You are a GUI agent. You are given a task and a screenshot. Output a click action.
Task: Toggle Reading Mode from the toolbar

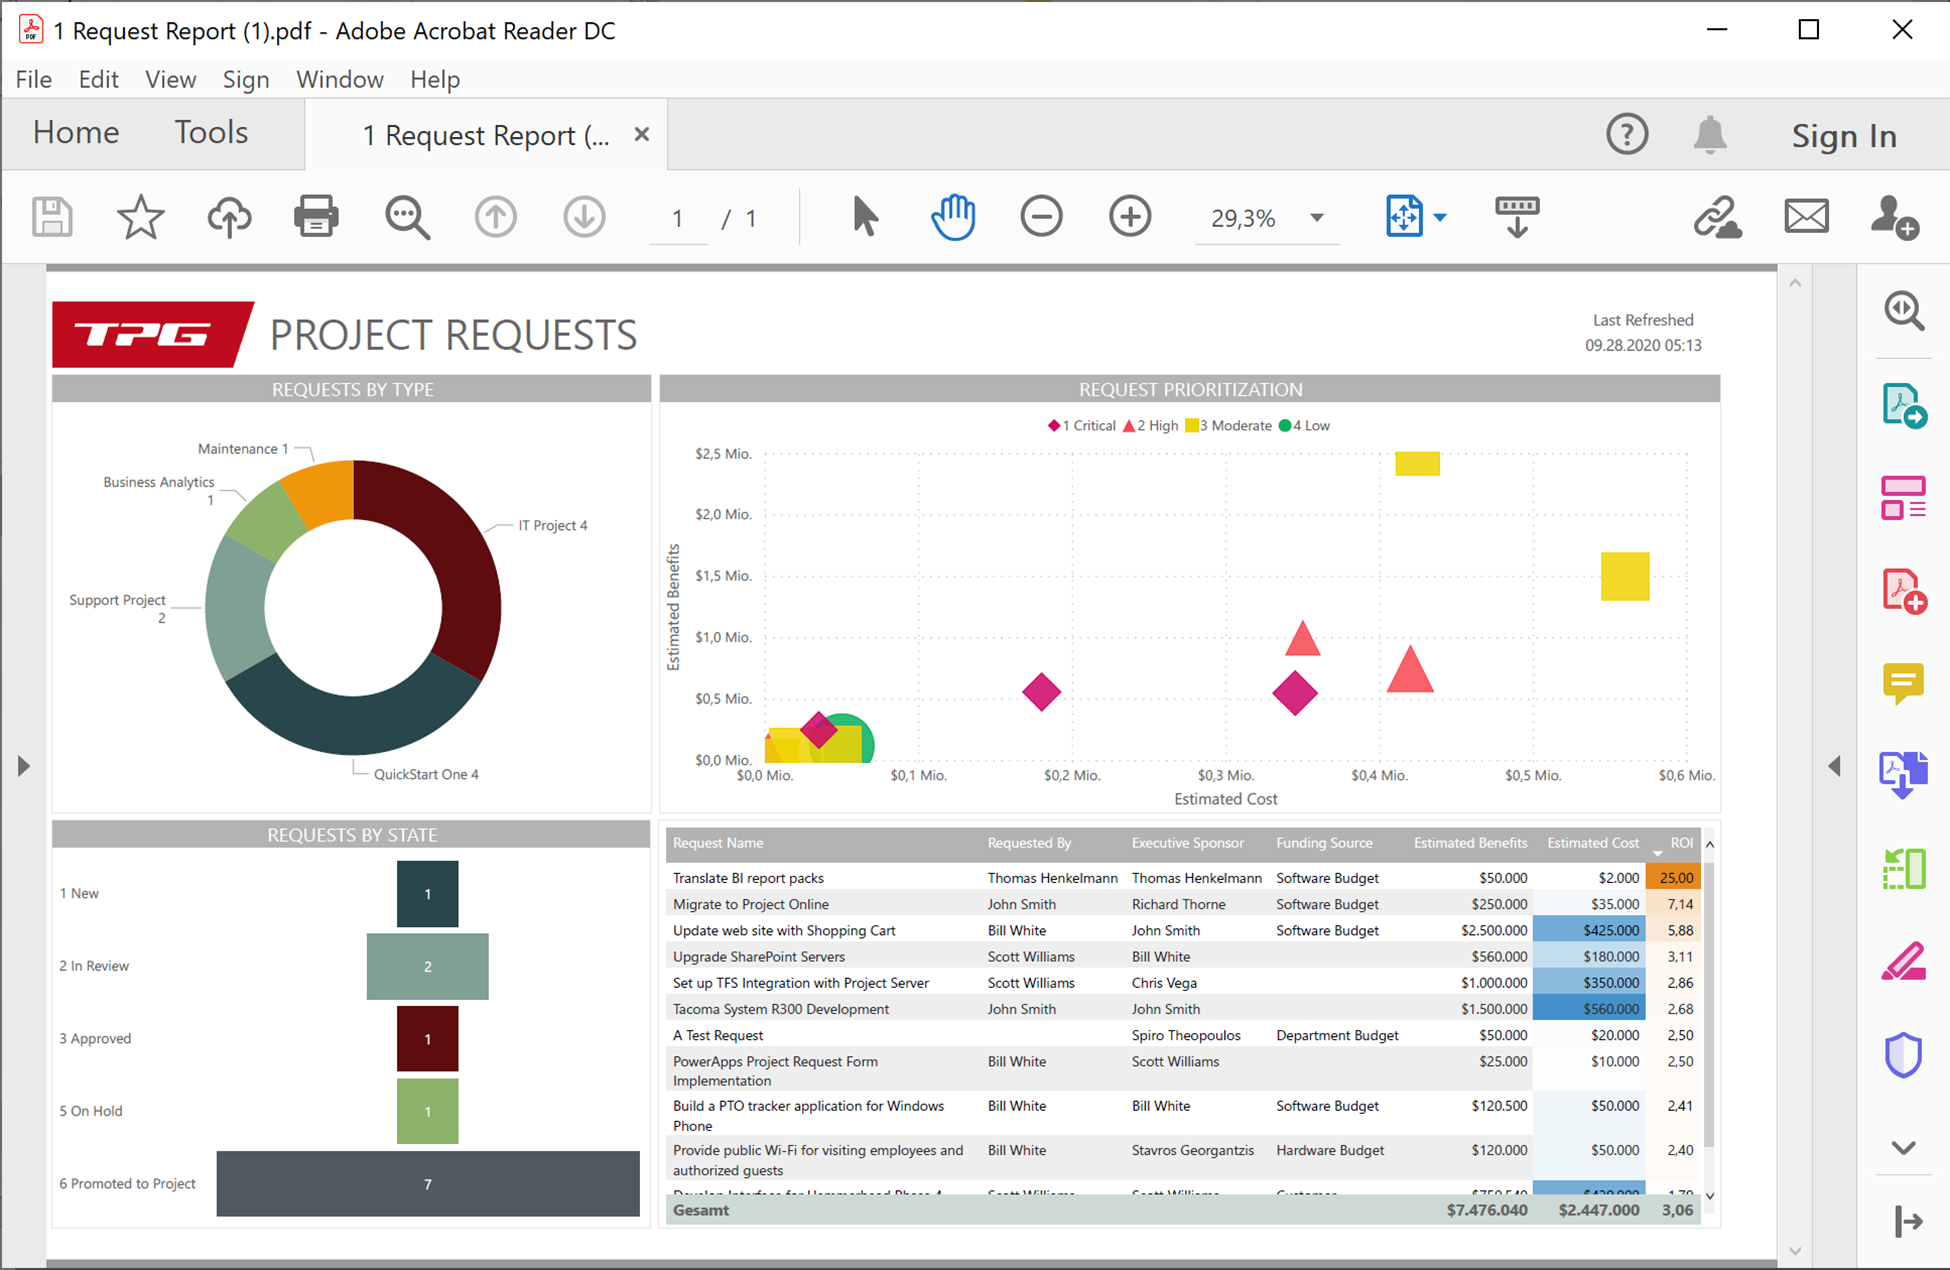point(1516,217)
